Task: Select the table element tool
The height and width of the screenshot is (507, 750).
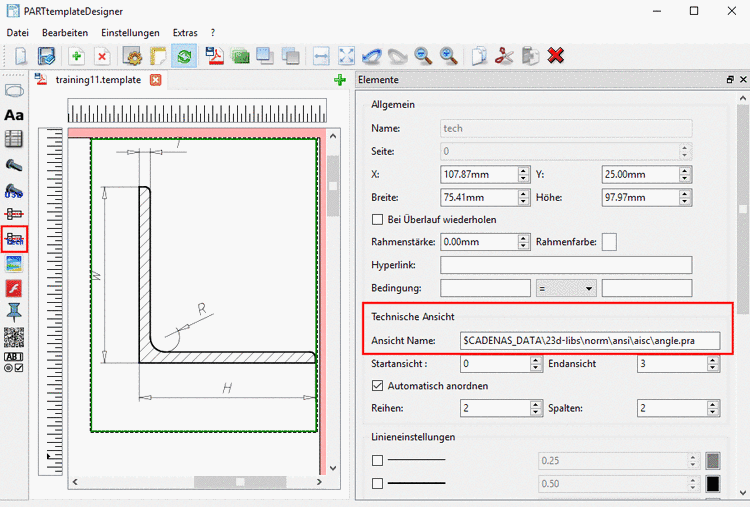Action: 14,140
